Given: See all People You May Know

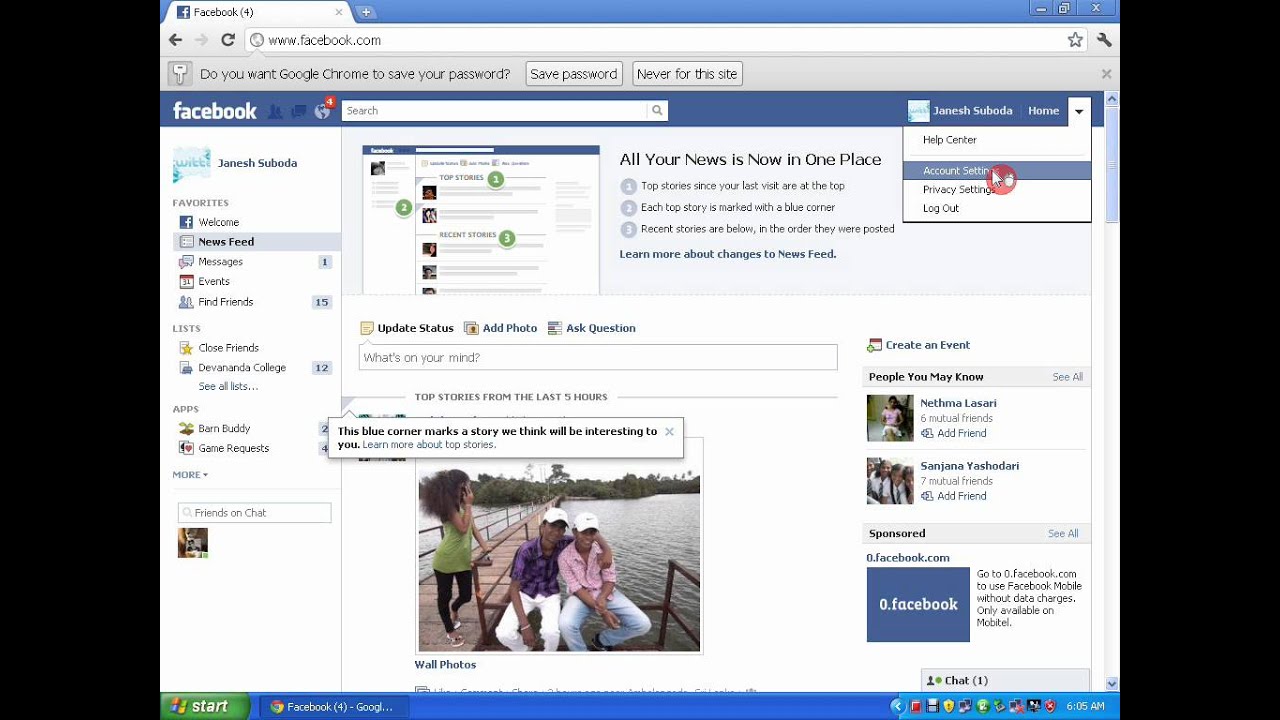Looking at the screenshot, I should [1067, 377].
